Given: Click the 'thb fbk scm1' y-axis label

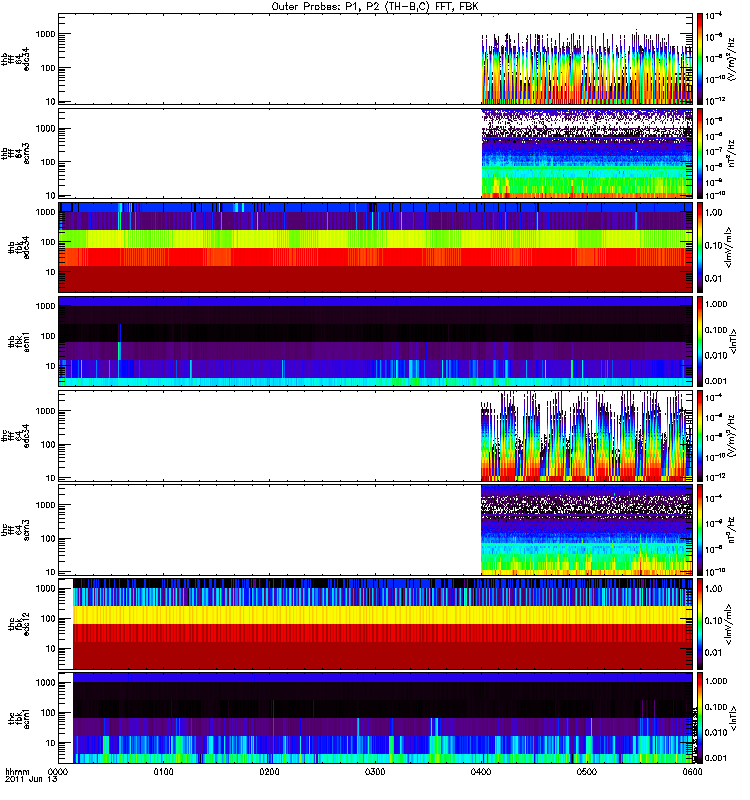Looking at the screenshot, I should pos(19,341).
